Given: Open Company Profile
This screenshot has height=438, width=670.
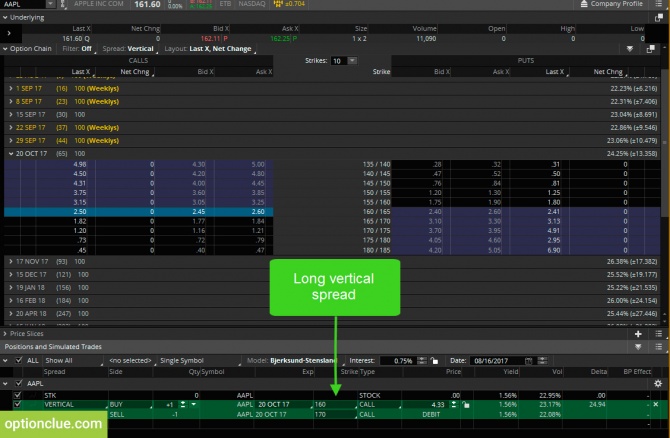Looking at the screenshot, I should pyautogui.click(x=611, y=4).
